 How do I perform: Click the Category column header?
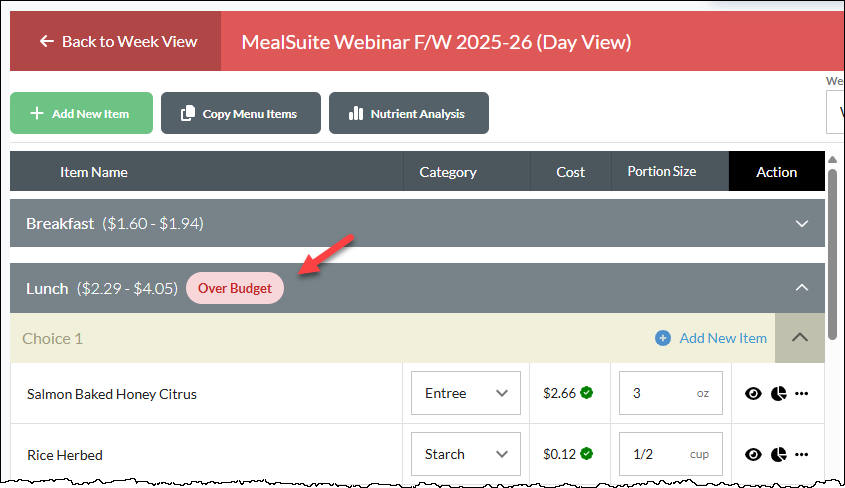448,172
